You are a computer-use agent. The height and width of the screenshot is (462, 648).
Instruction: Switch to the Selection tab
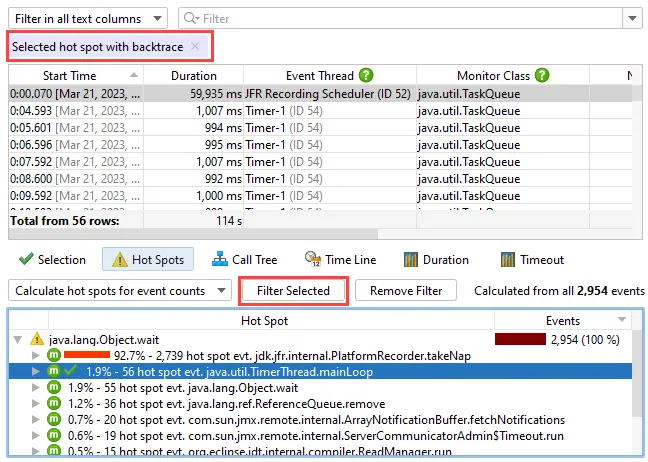(x=52, y=260)
